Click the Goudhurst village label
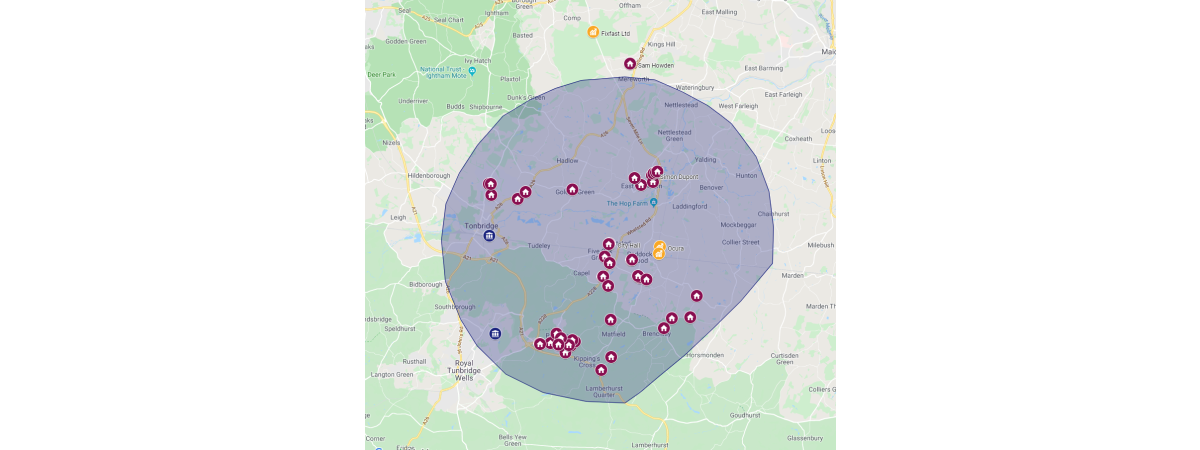This screenshot has height=450, width=1200. tap(746, 414)
